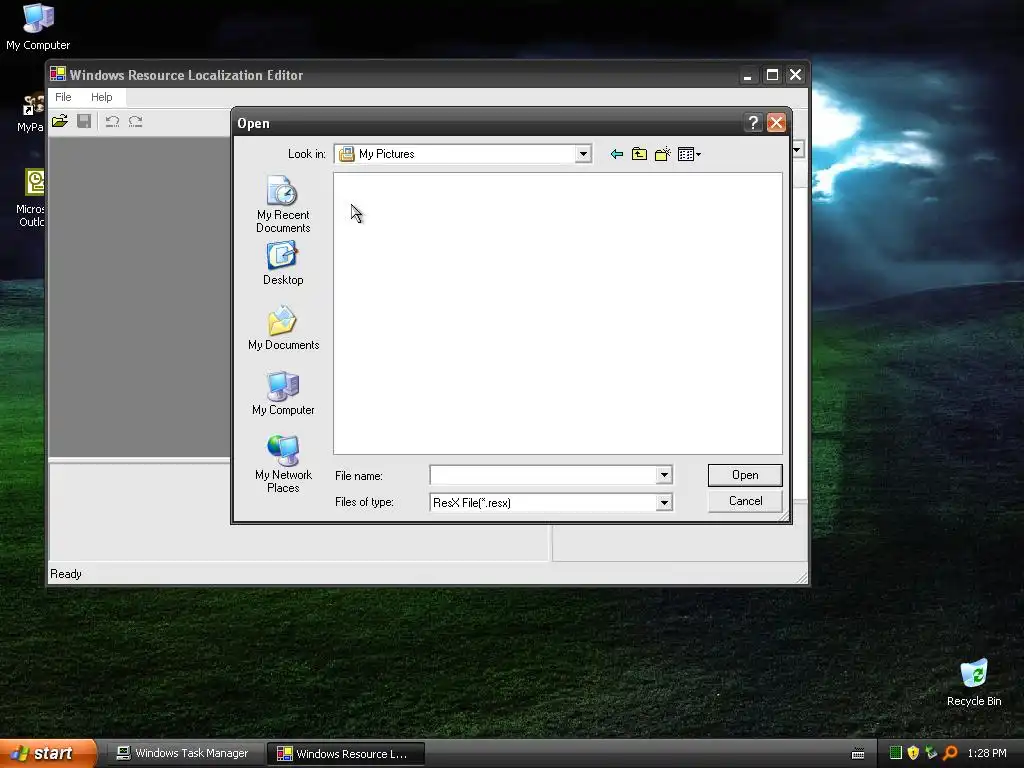Click the Cancel button in dialog
This screenshot has width=1024, height=768.
745,501
